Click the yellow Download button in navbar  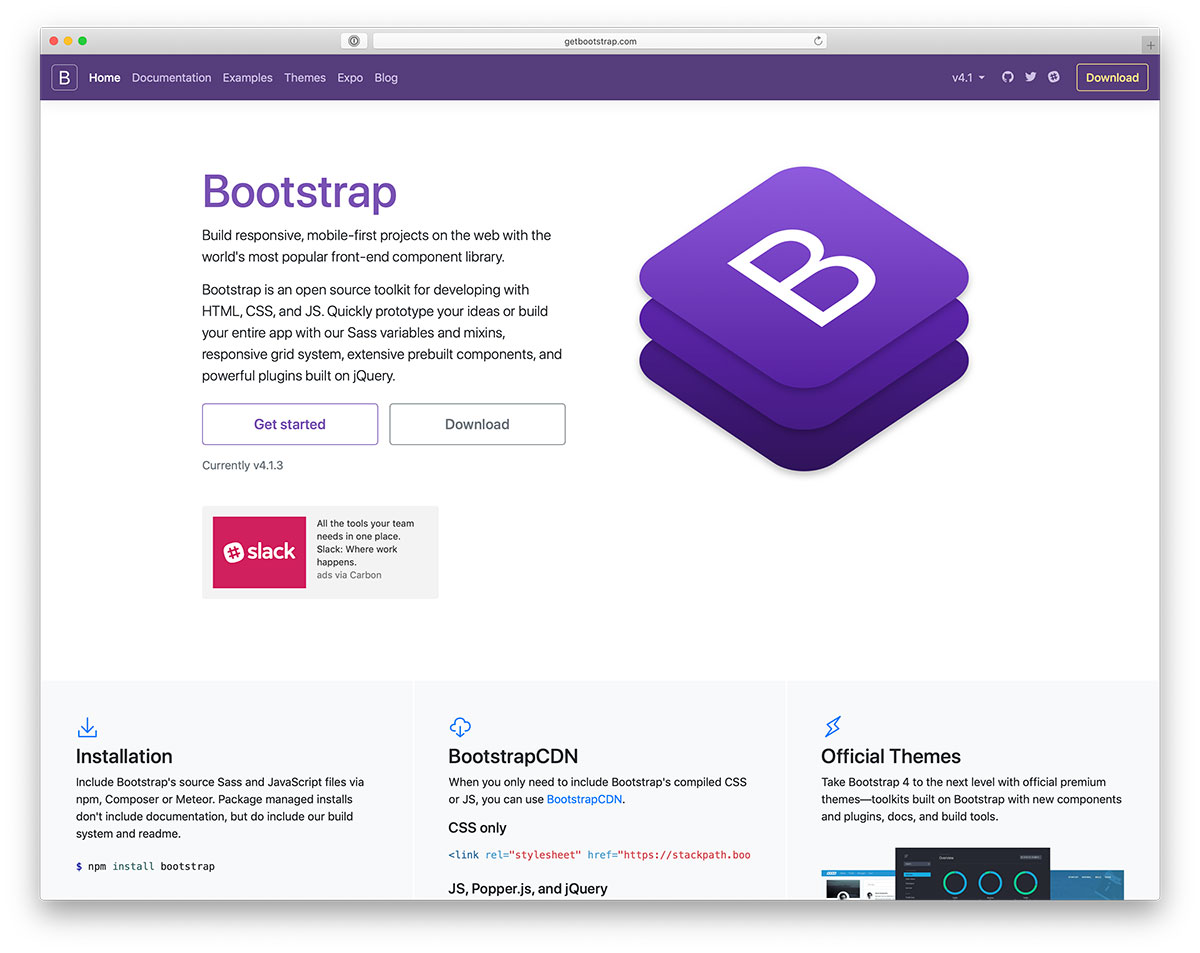(1112, 77)
